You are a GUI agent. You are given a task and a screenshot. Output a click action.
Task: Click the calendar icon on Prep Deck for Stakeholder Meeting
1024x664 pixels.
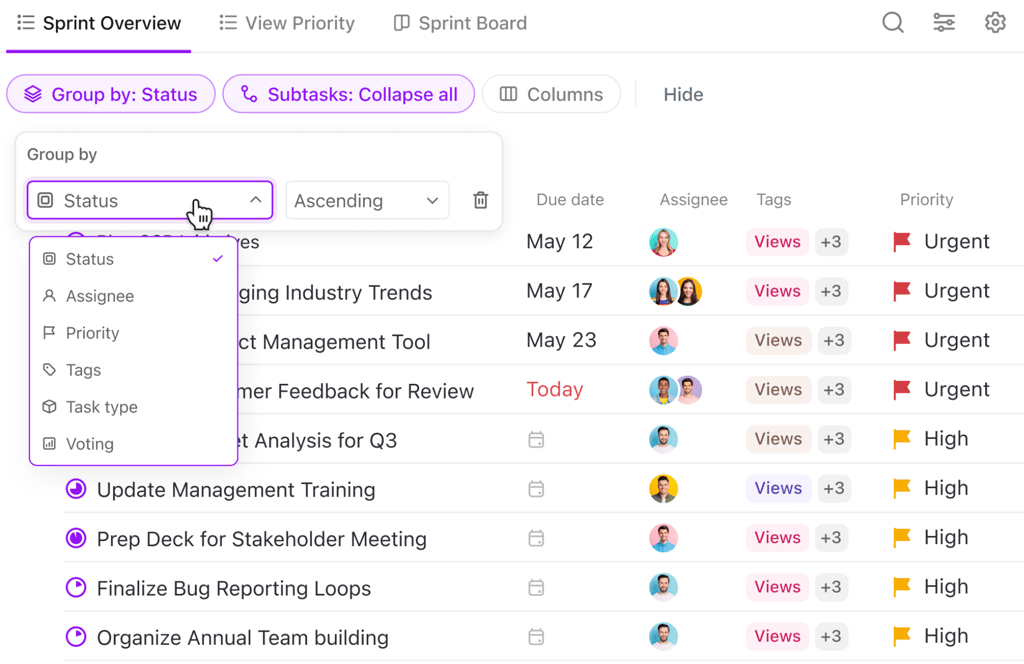click(x=536, y=538)
